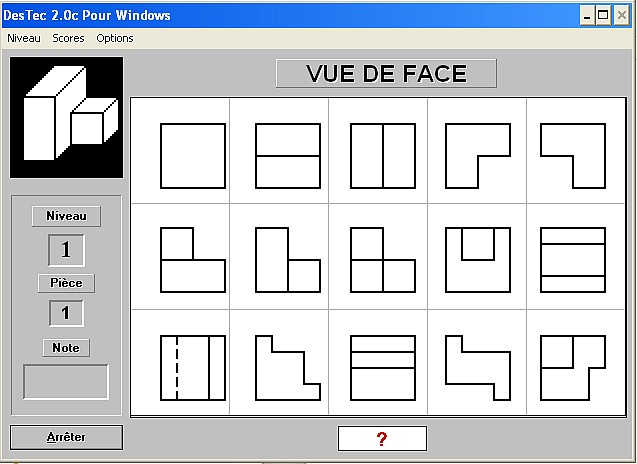The image size is (637, 464).
Task: Open the Scores menu
Action: tap(68, 38)
